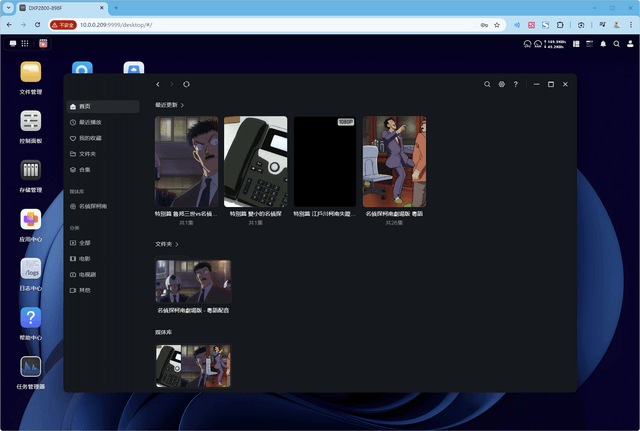640x431 pixels.
Task: Launch the 应用中心 app center desktop icon
Action: pos(31,219)
